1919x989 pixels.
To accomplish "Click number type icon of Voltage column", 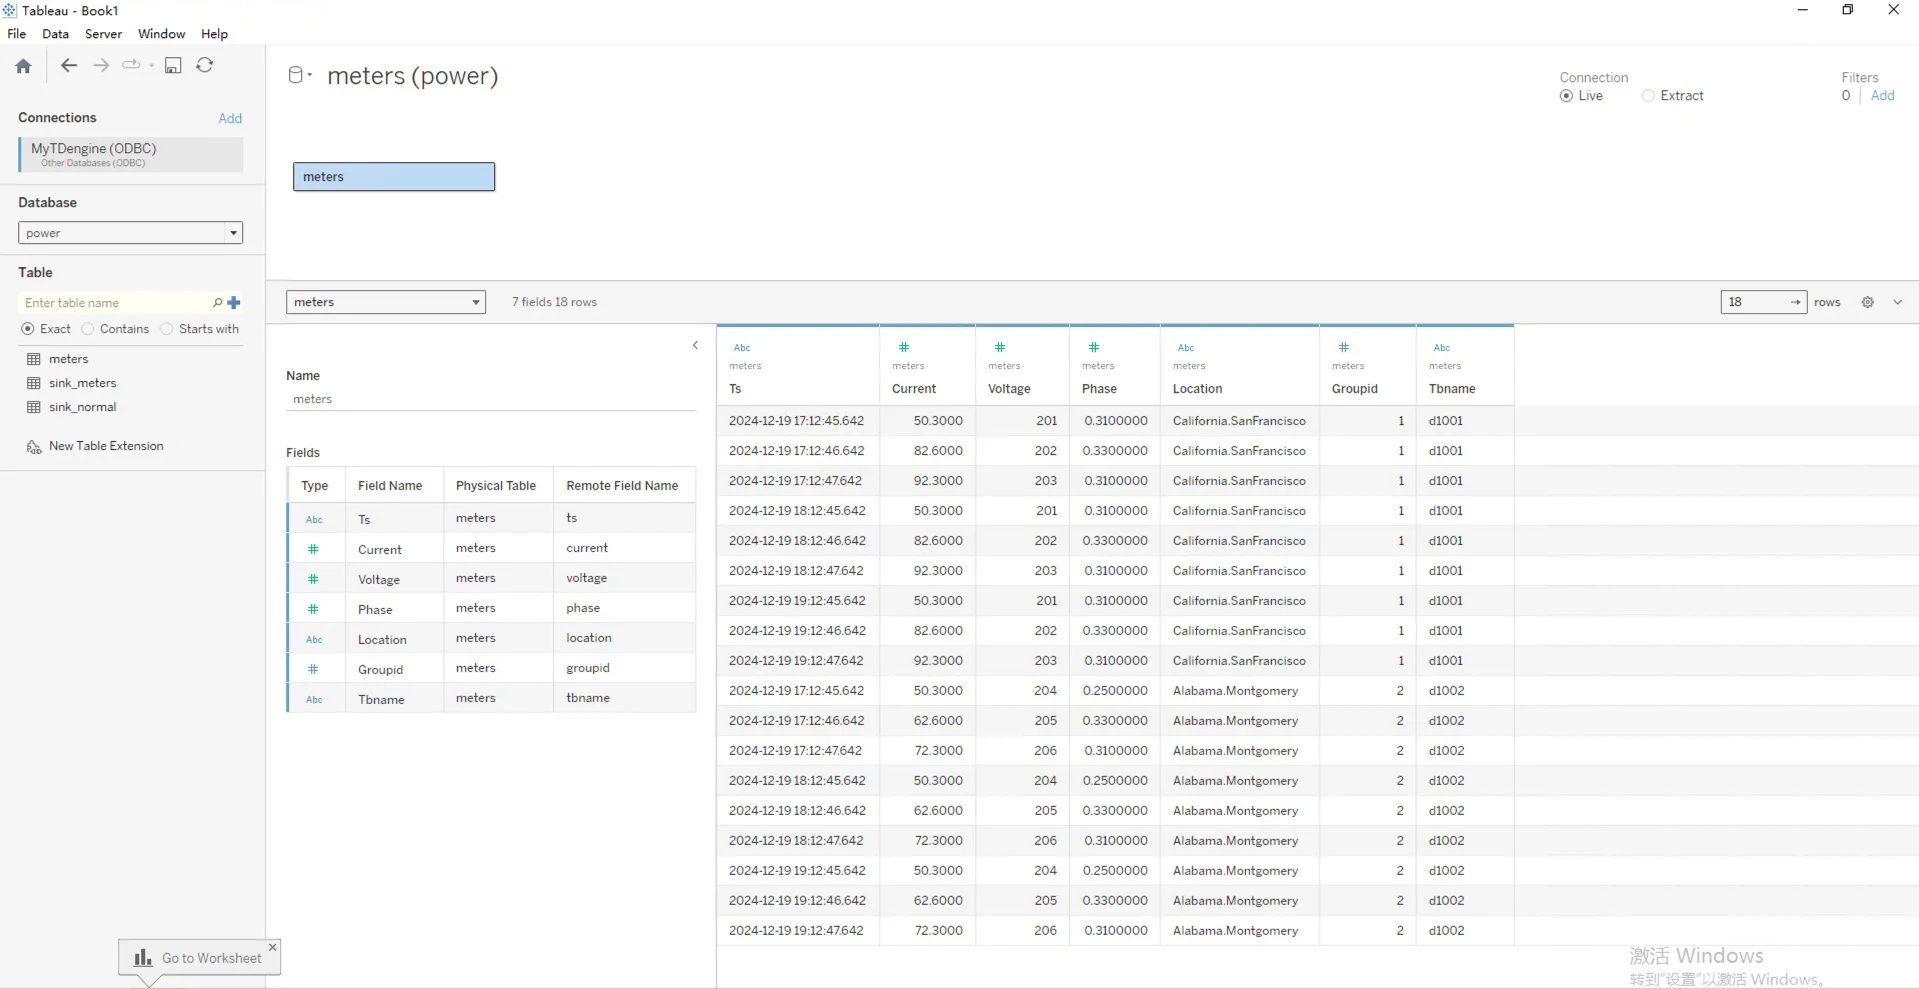I will (x=1000, y=348).
